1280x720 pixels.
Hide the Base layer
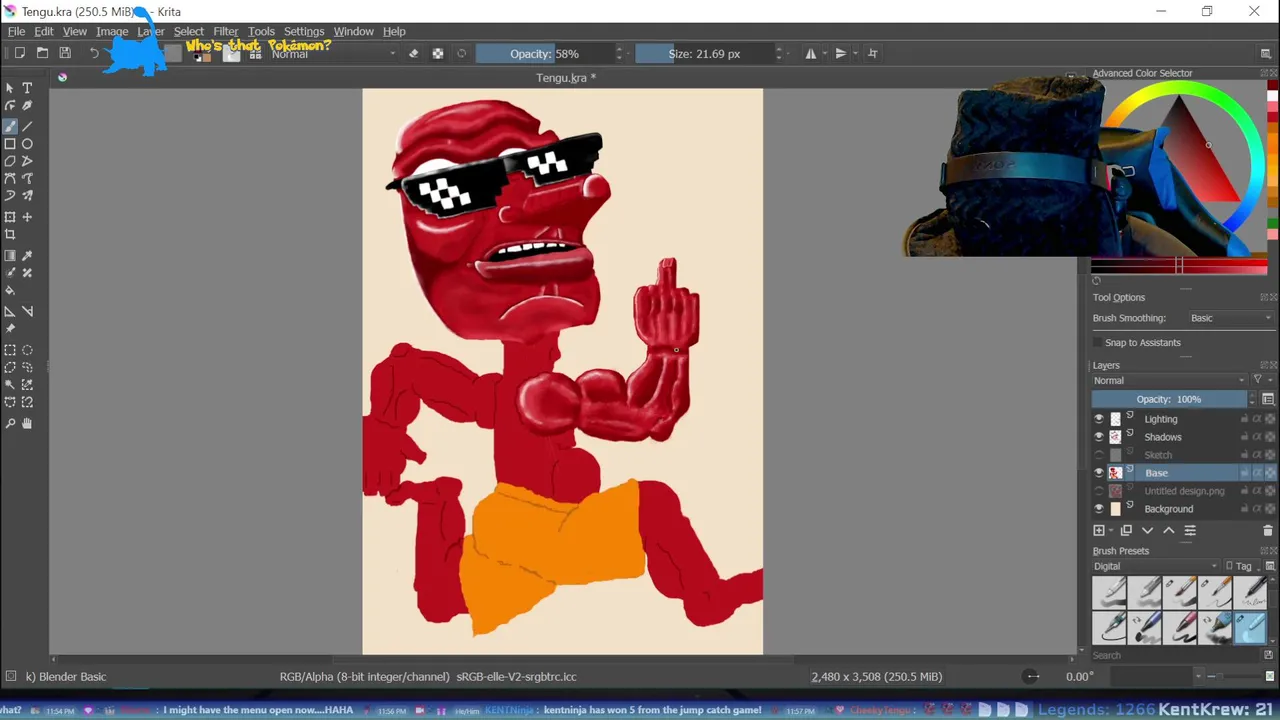(1099, 473)
